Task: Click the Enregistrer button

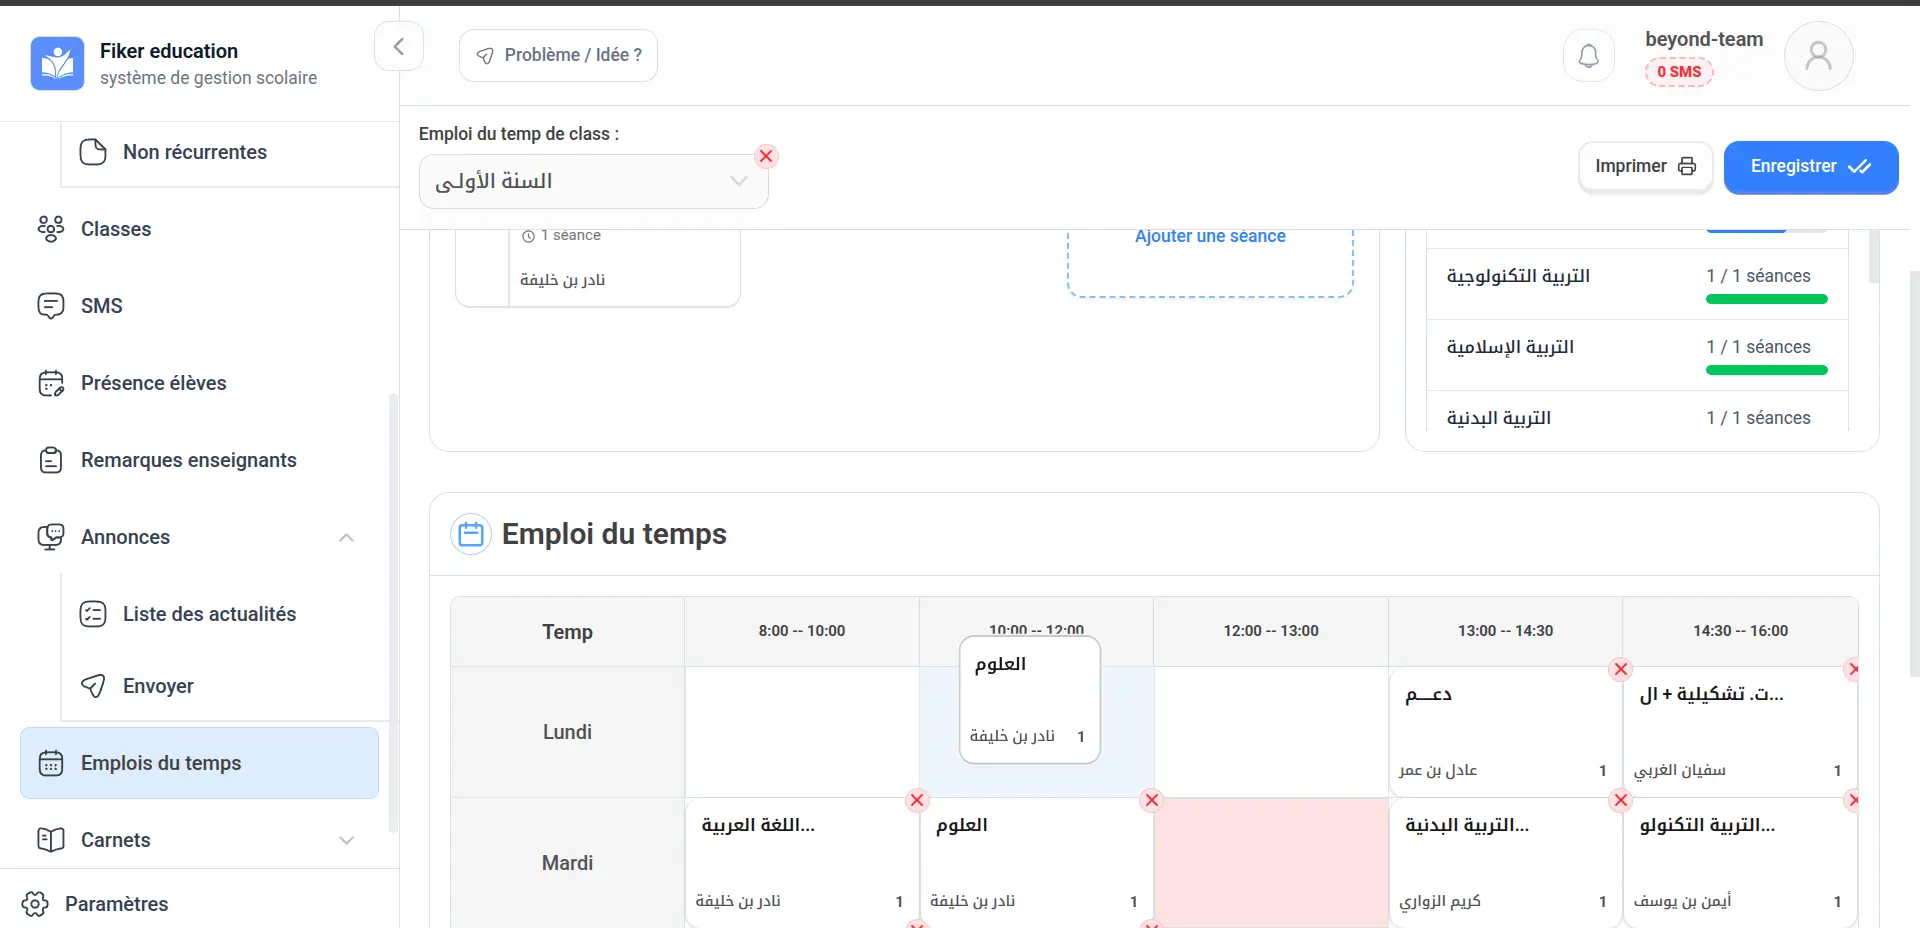Action: coord(1810,167)
